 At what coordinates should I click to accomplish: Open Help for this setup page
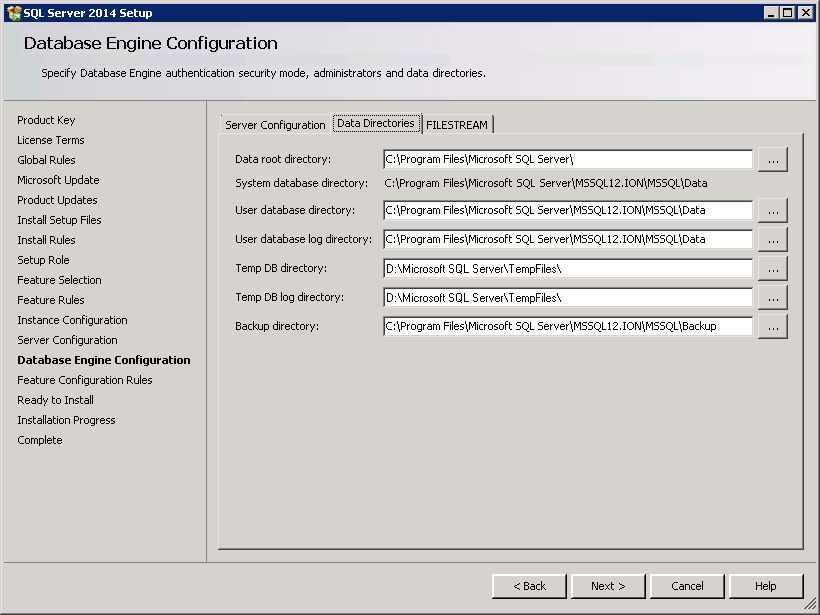(x=766, y=586)
